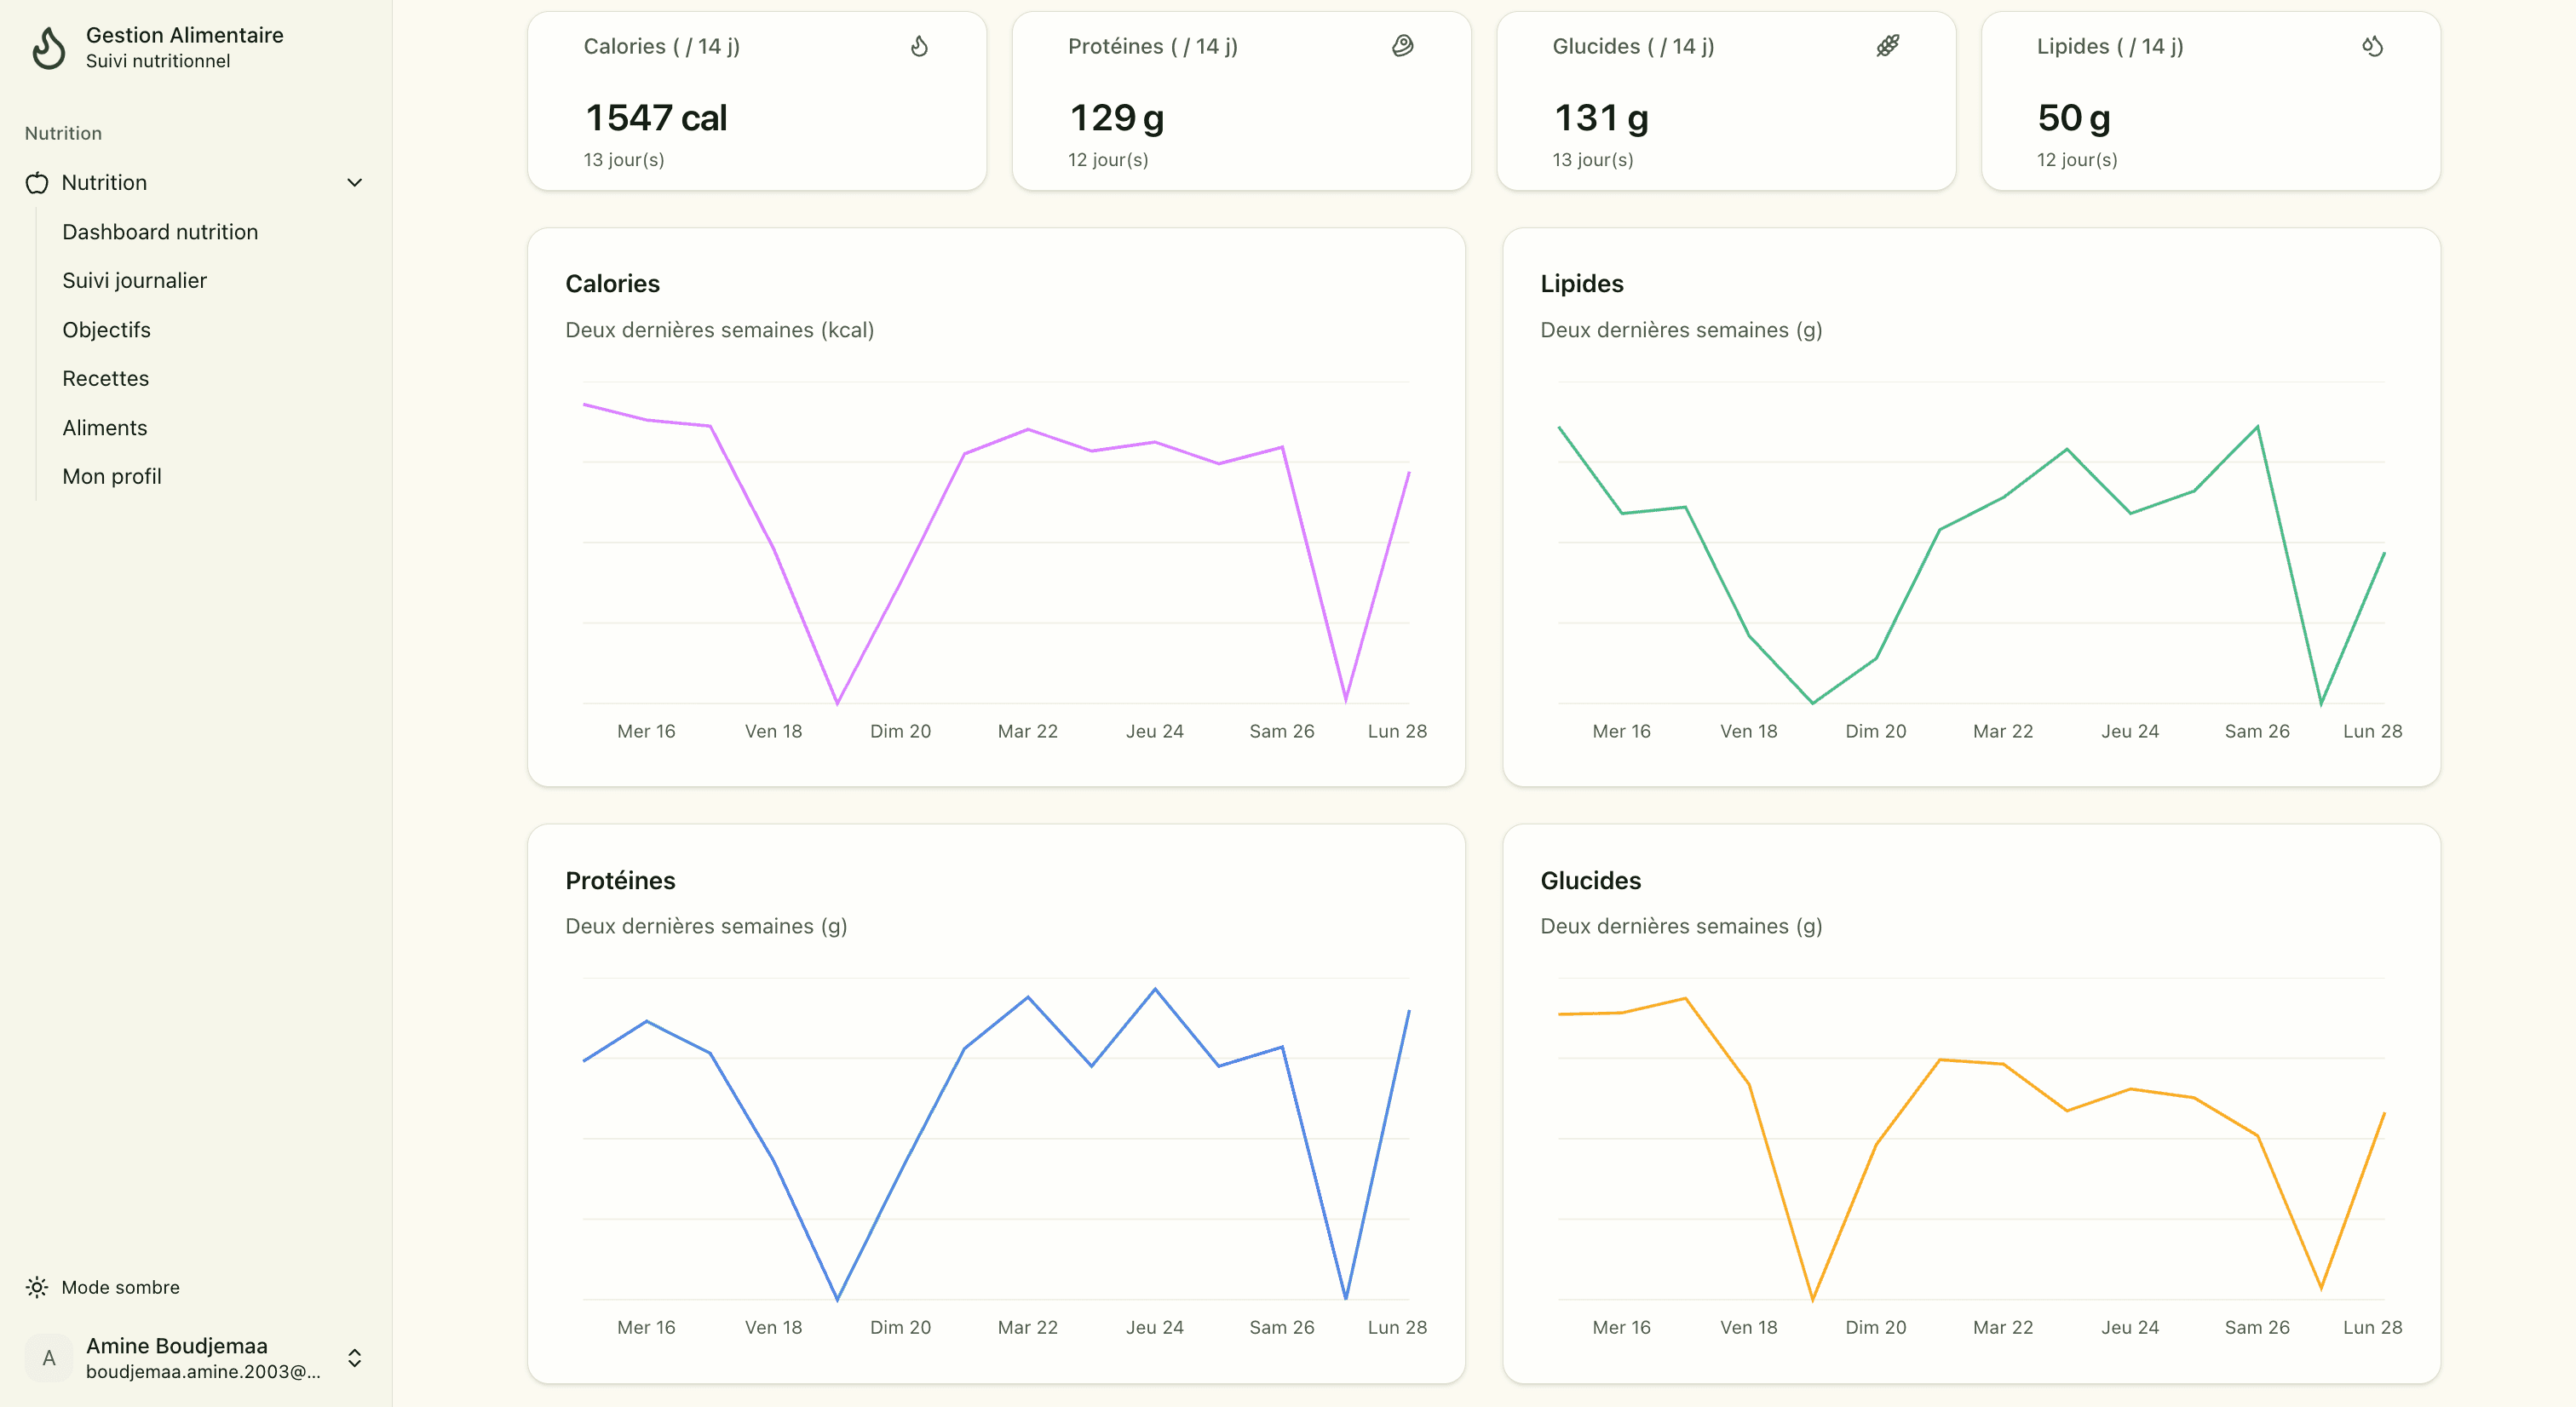Click the green Lipides line chart
This screenshot has height=1407, width=2576.
point(1971,543)
